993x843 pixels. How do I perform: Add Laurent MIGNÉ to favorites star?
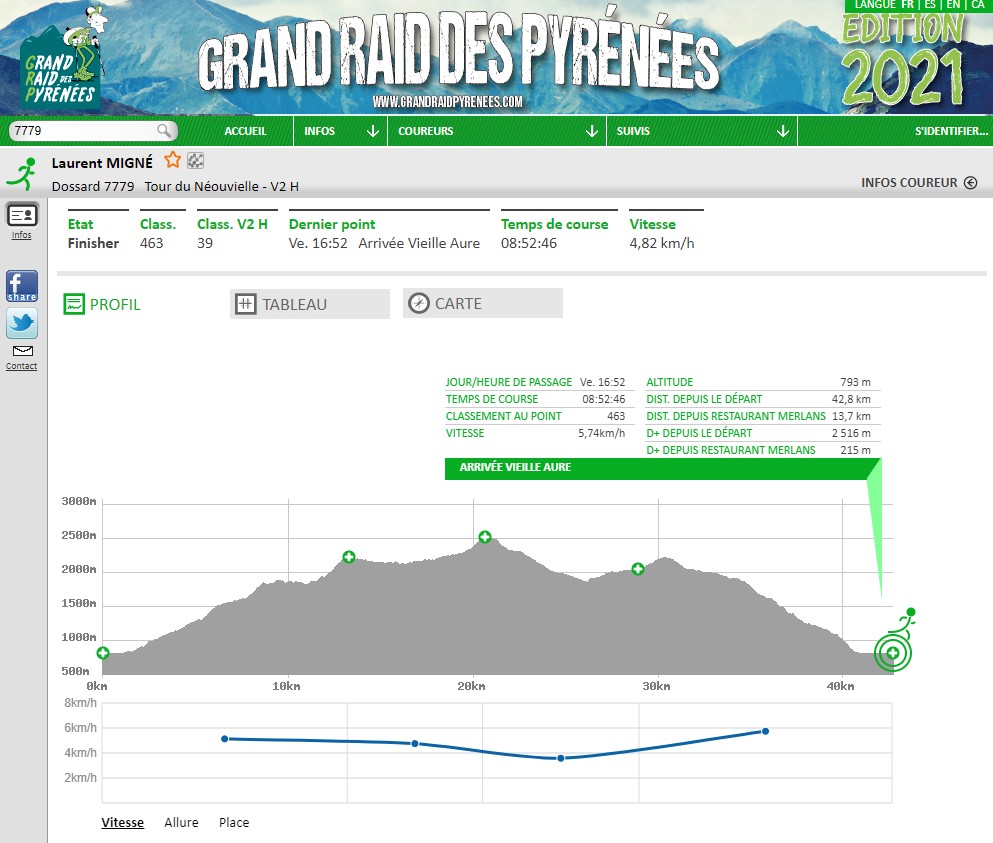click(x=172, y=160)
